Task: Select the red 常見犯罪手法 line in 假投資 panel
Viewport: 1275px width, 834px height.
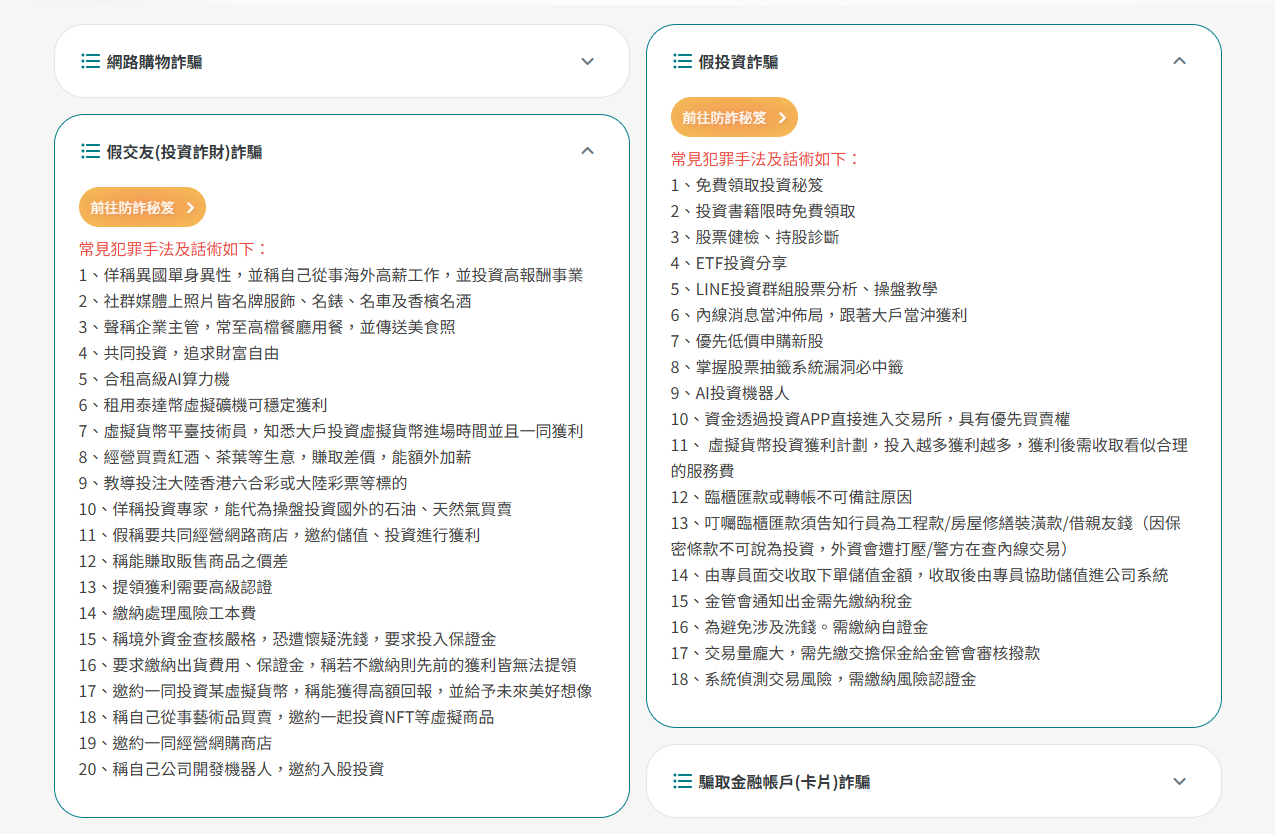Action: 766,159
